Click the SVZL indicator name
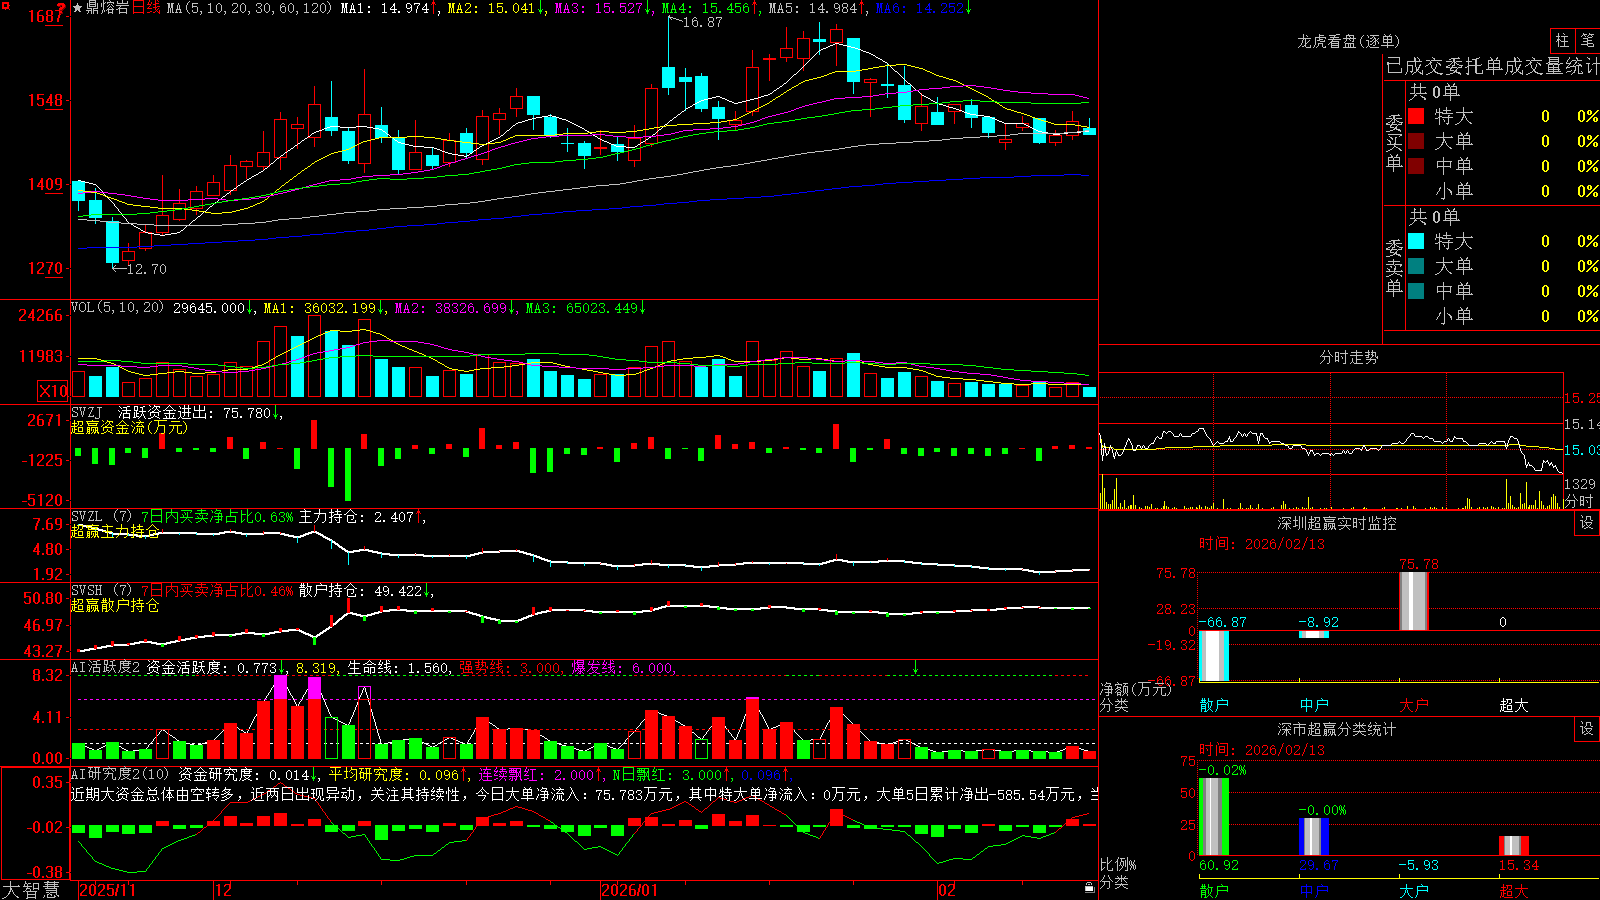Viewport: 1600px width, 900px height. click(x=87, y=517)
